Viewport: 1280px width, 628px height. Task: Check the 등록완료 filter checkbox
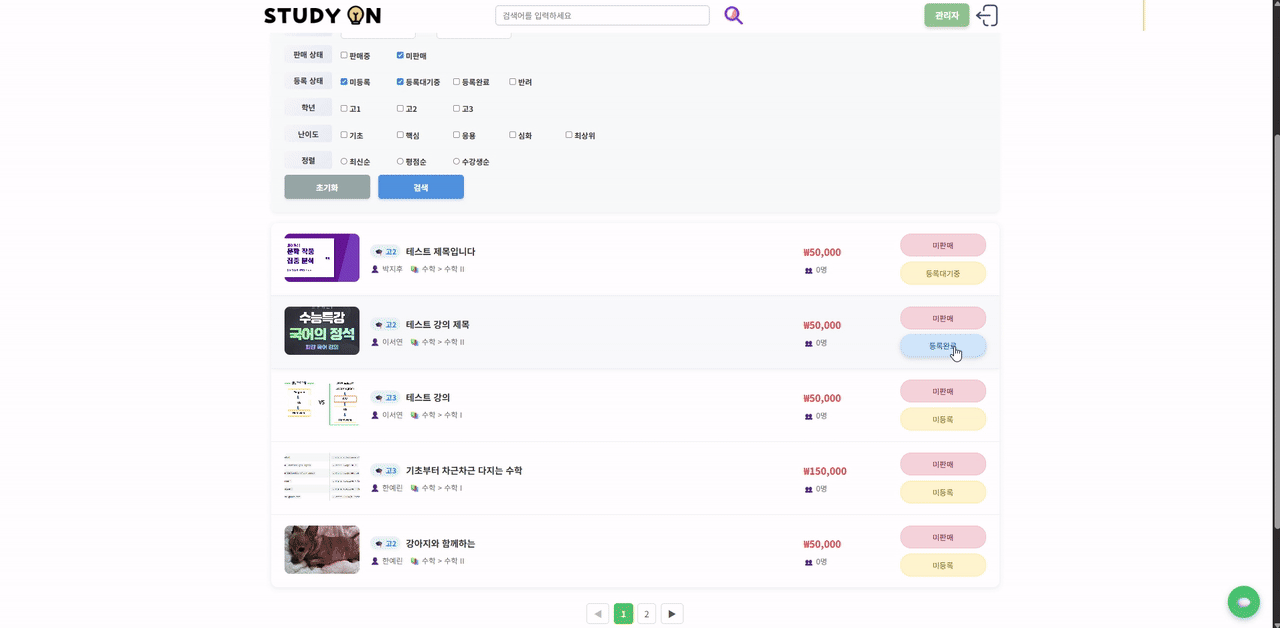[456, 82]
